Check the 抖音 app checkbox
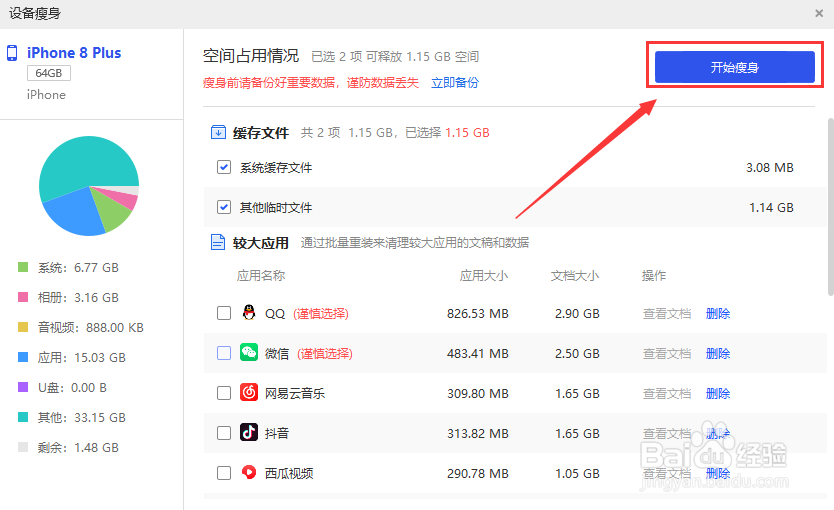The width and height of the screenshot is (834, 510). coord(224,433)
